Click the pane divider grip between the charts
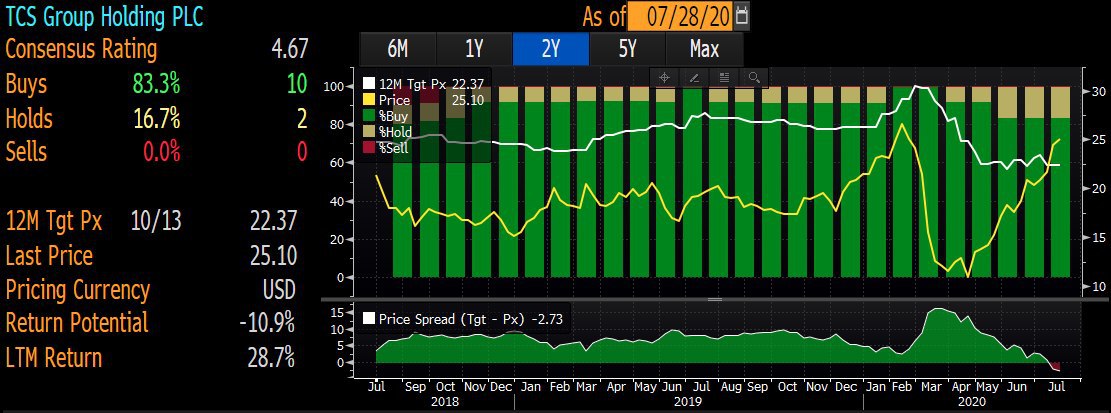 coord(715,300)
